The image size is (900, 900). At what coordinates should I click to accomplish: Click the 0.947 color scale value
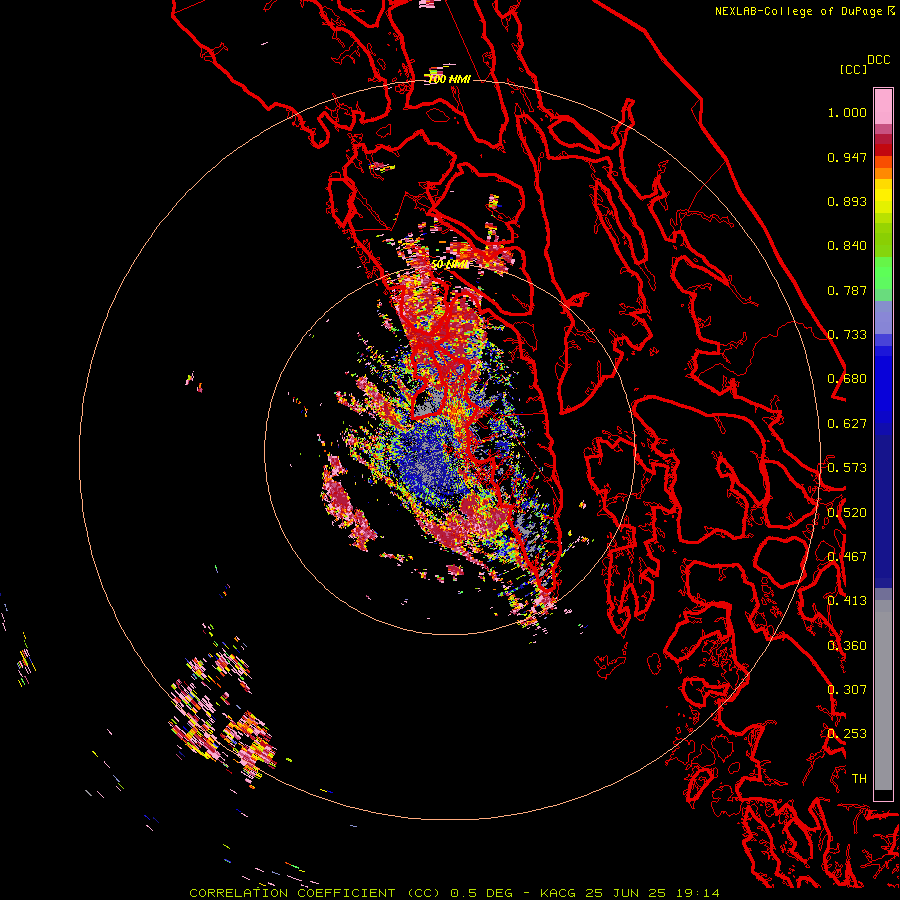pos(847,157)
